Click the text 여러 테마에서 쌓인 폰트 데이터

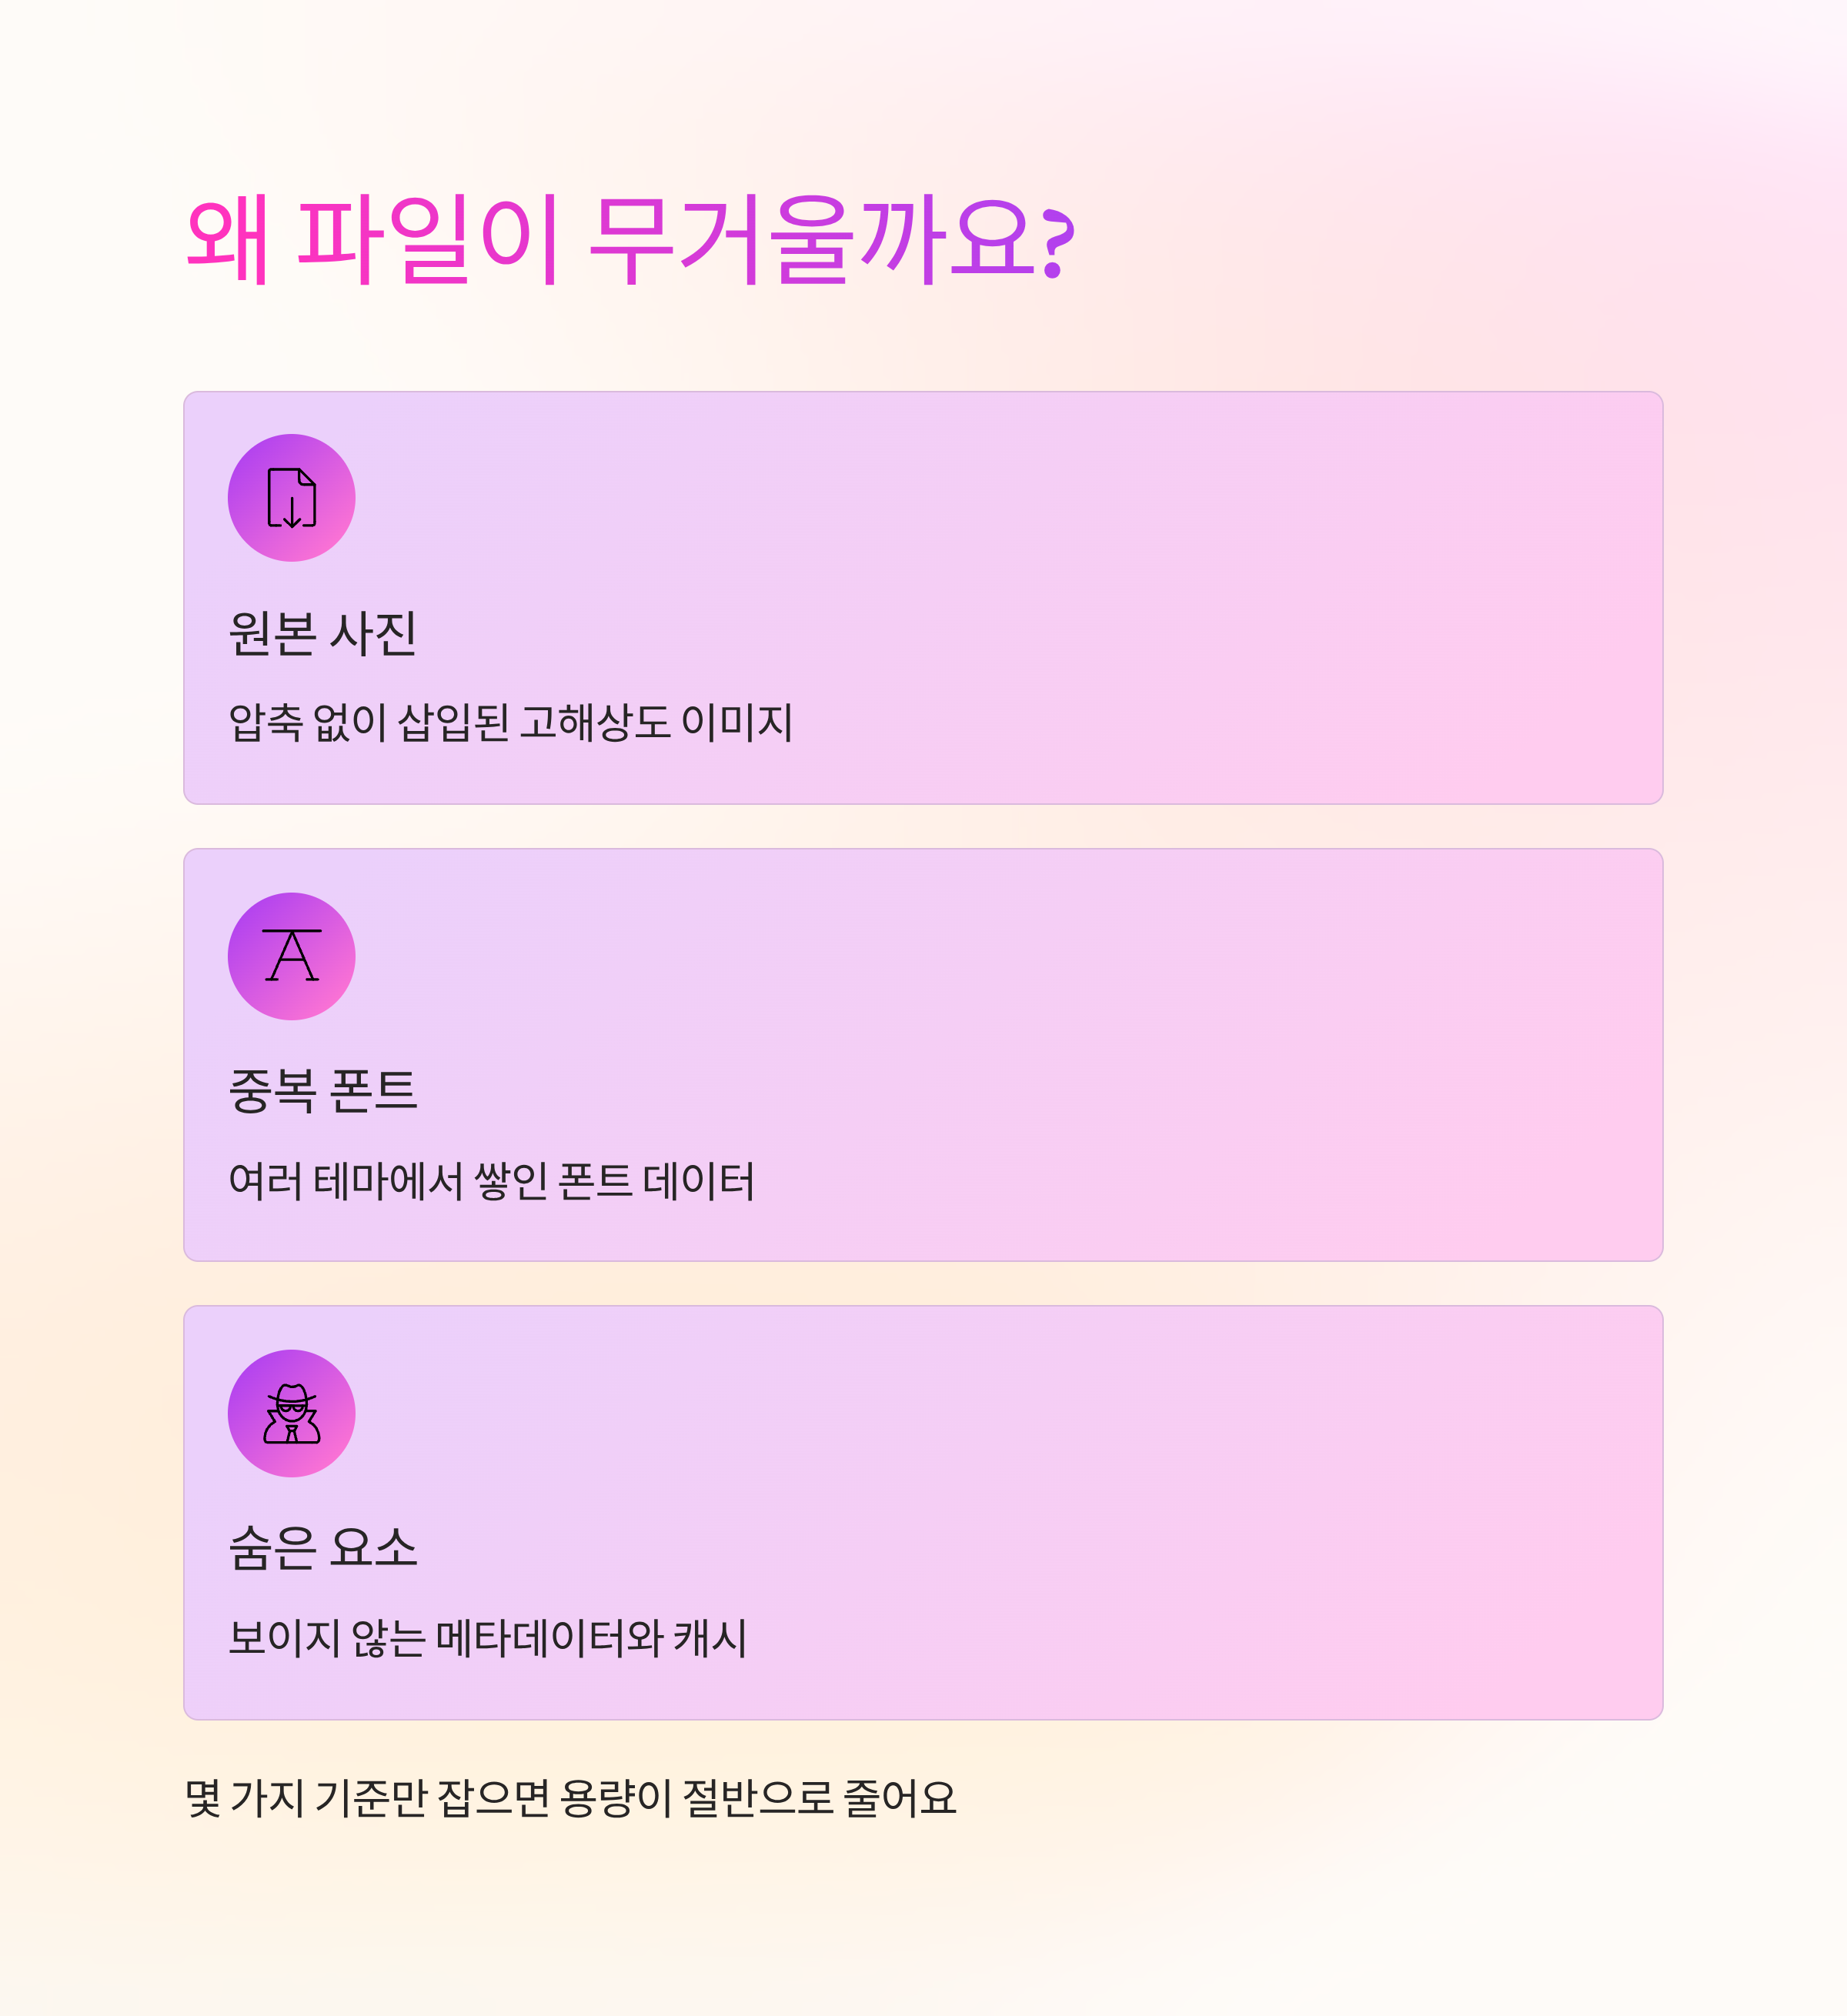click(491, 1181)
